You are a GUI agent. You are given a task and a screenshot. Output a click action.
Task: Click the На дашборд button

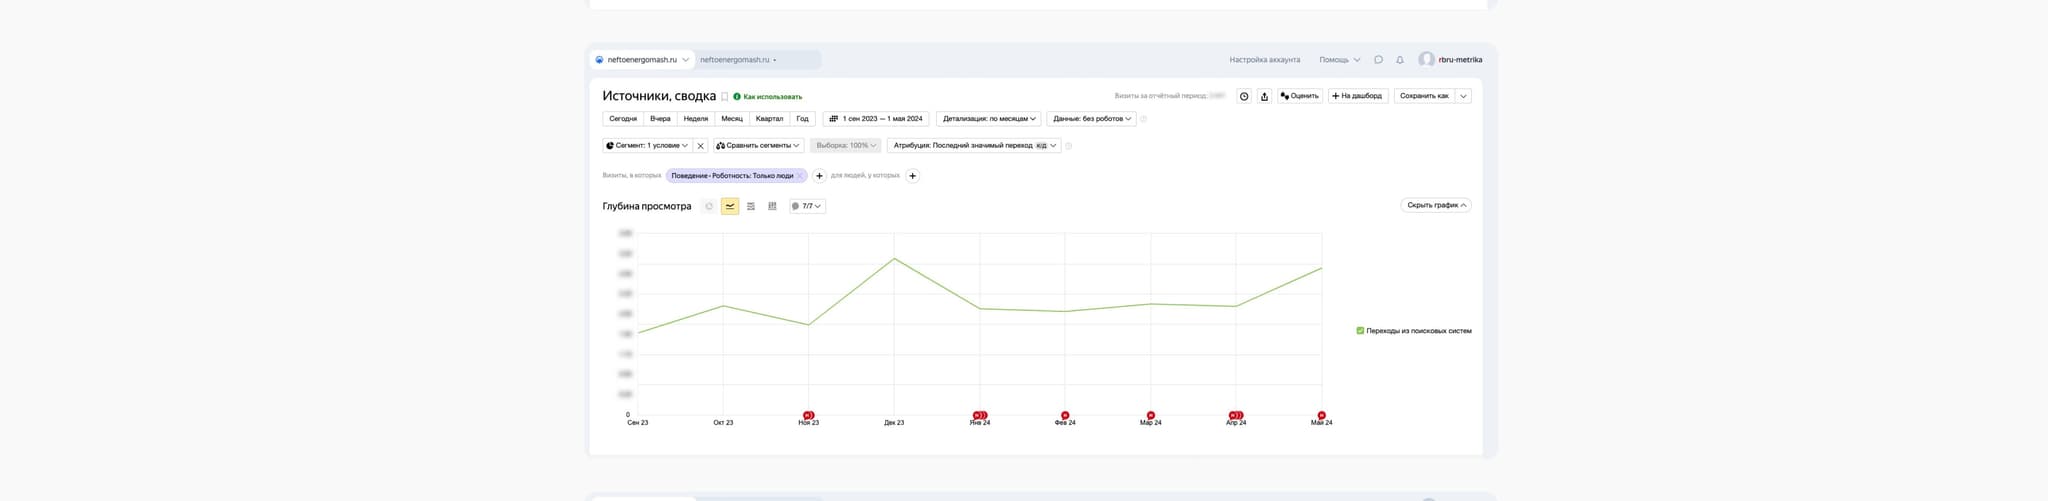(x=1357, y=96)
